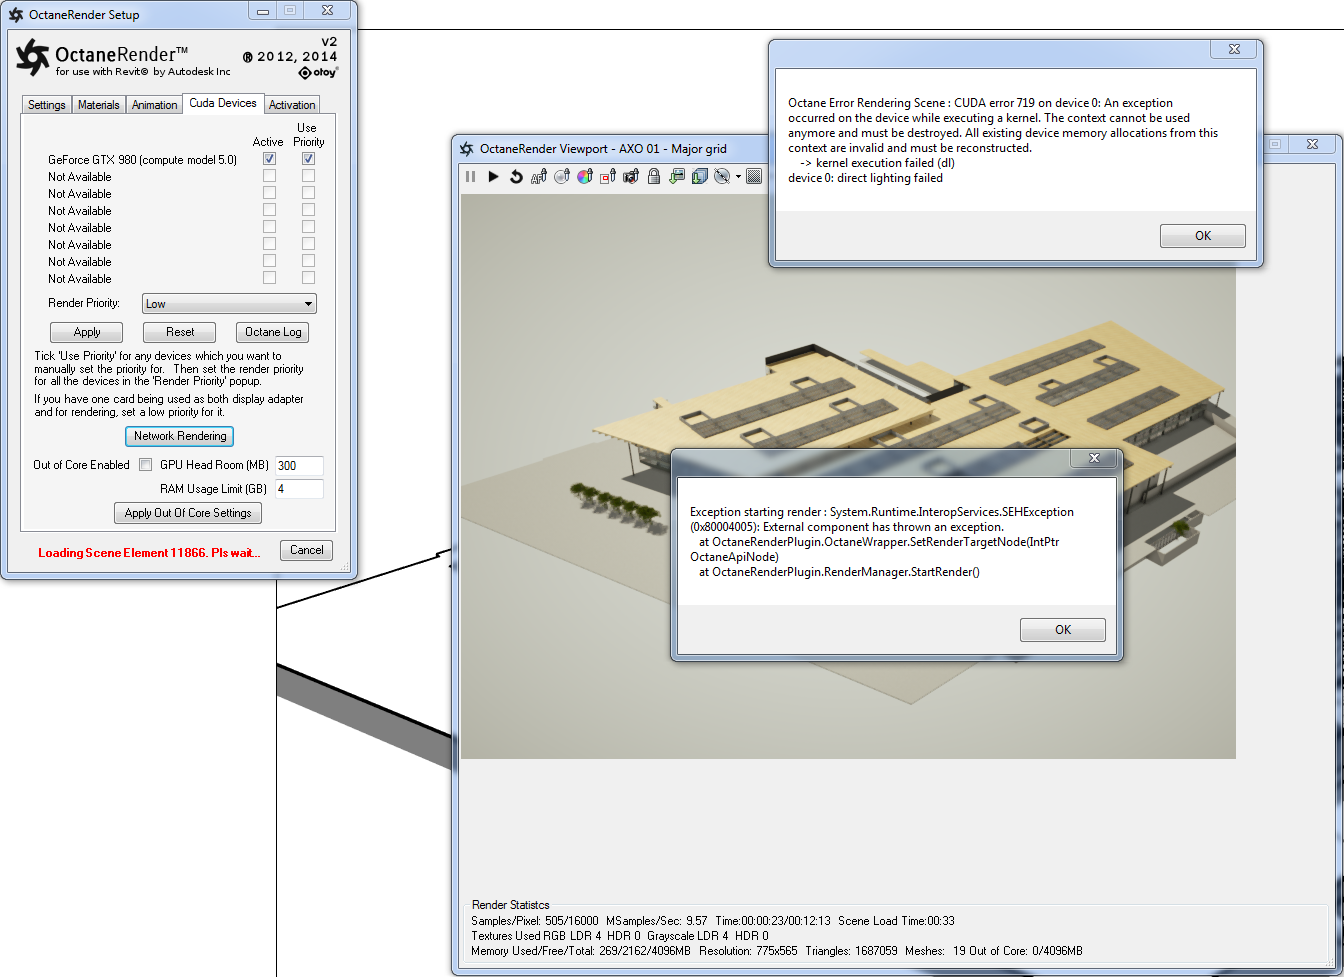Uncheck Use Priority for GeForce GTX 980
Image resolution: width=1344 pixels, height=977 pixels.
(309, 159)
